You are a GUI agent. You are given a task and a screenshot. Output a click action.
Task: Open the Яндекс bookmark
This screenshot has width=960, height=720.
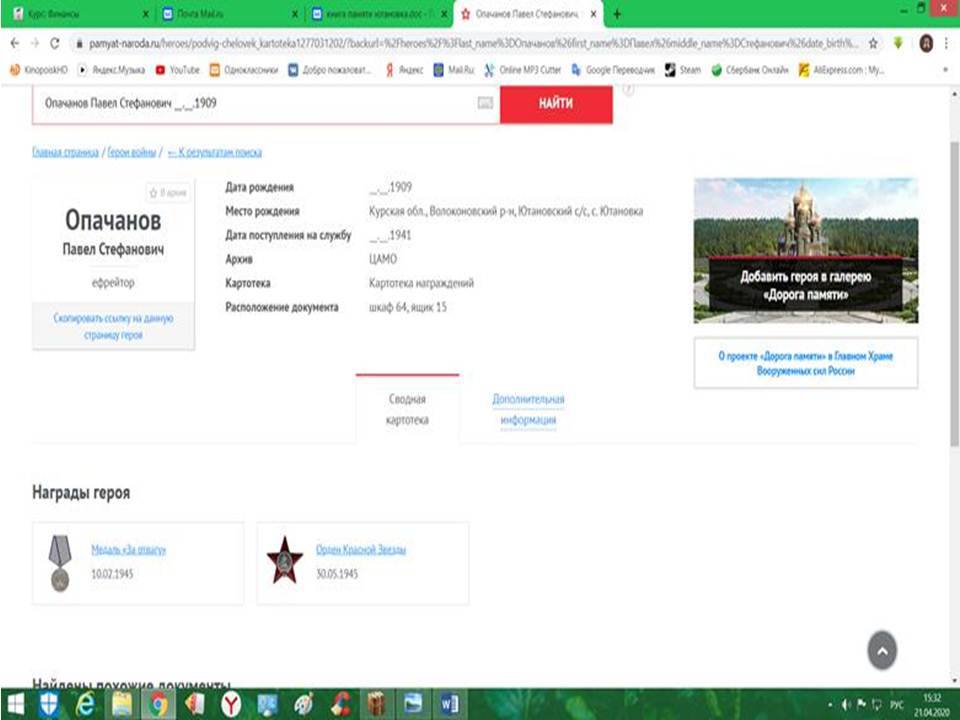(404, 70)
